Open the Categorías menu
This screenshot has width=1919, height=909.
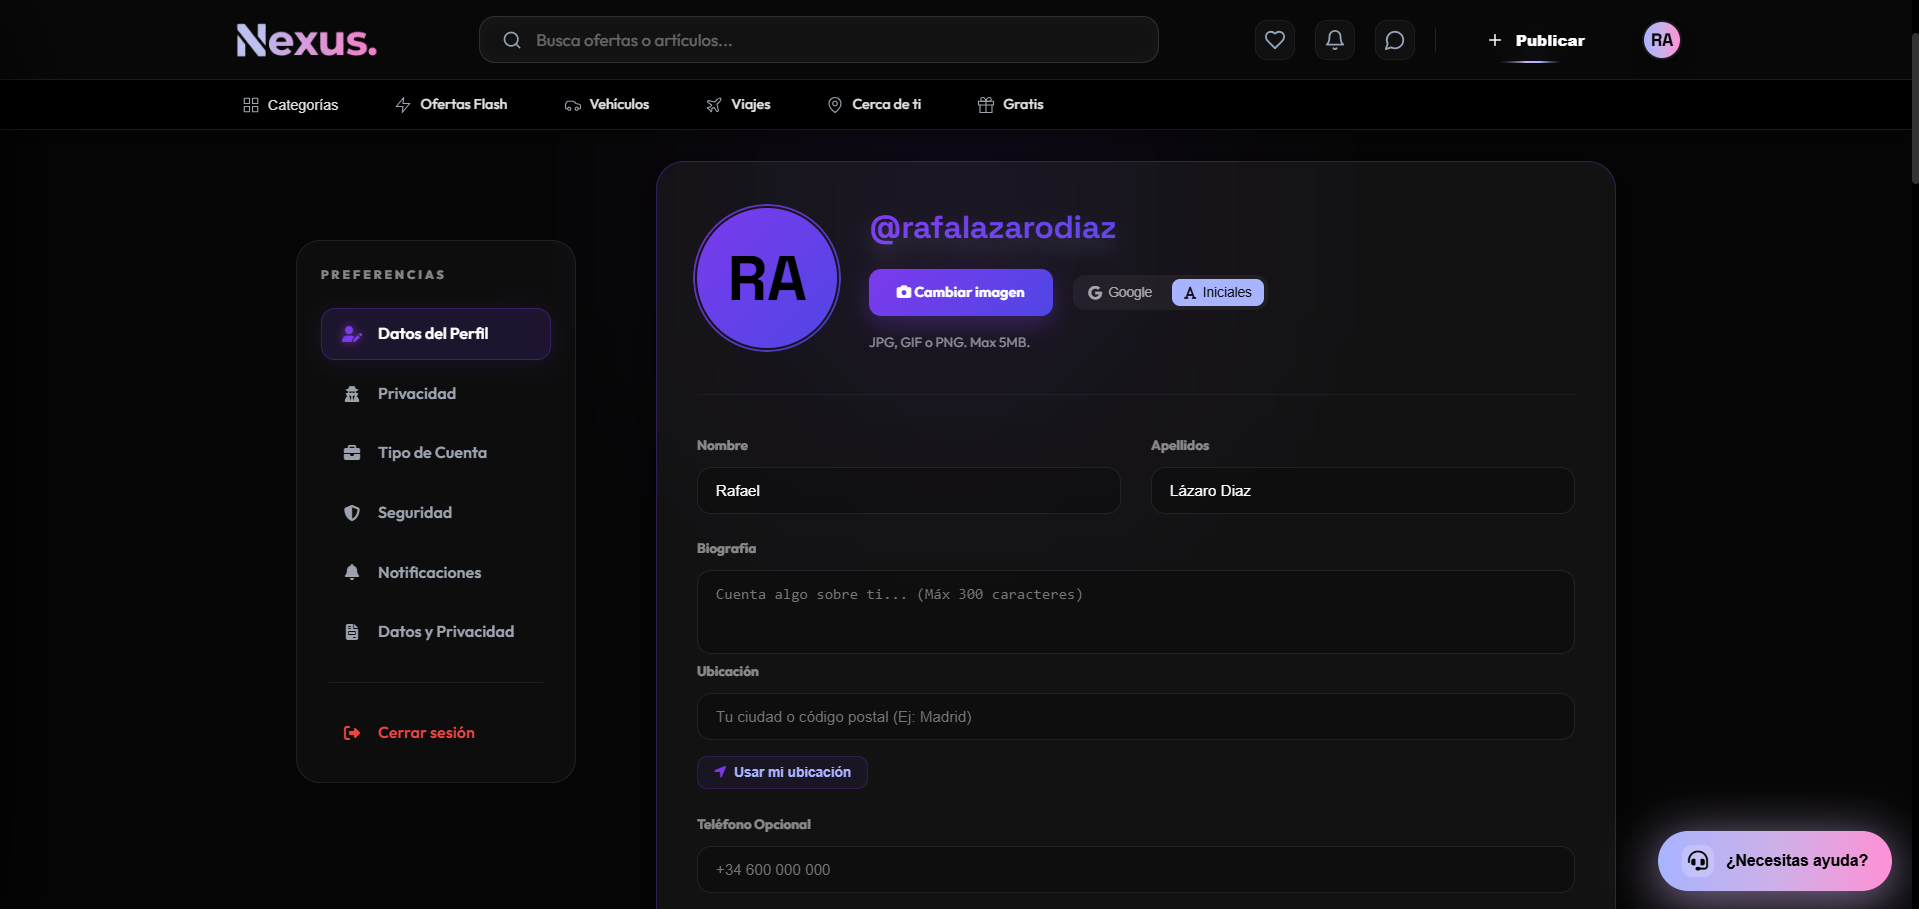[291, 105]
